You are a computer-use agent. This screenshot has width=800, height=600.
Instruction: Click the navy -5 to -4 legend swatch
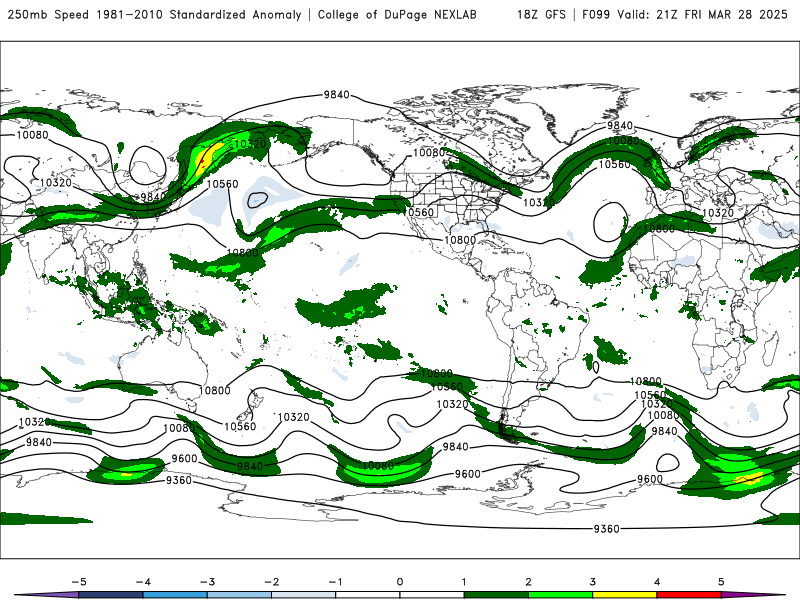click(x=111, y=595)
